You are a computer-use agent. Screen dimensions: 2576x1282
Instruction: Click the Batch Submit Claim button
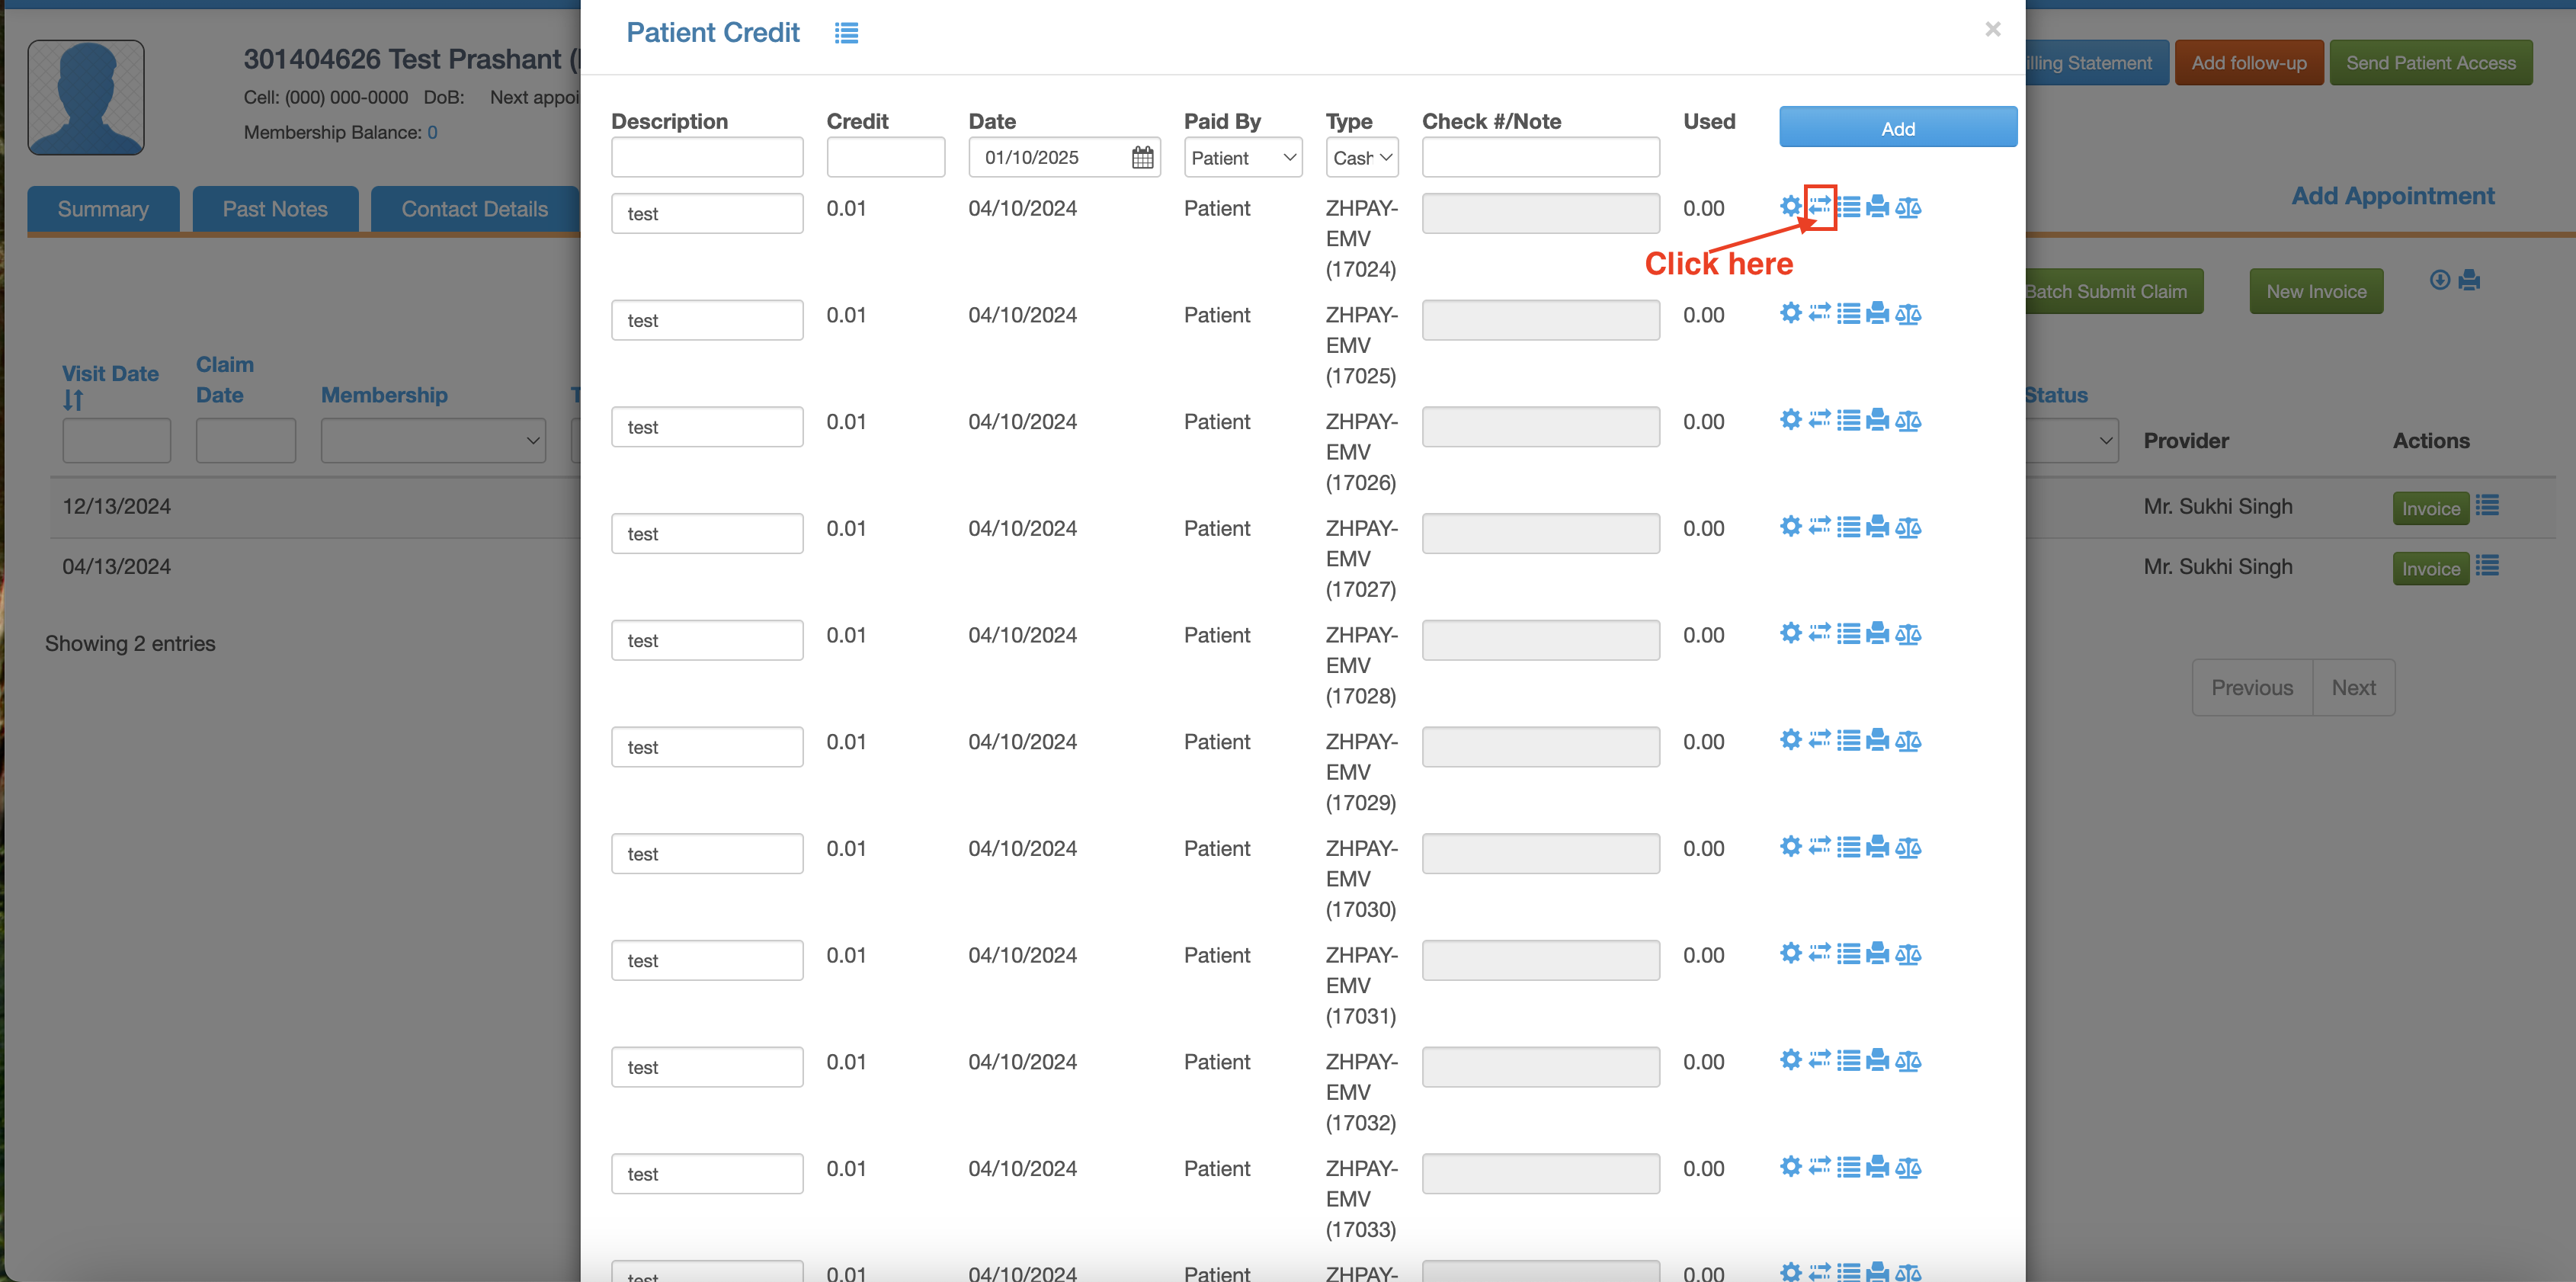[2113, 291]
